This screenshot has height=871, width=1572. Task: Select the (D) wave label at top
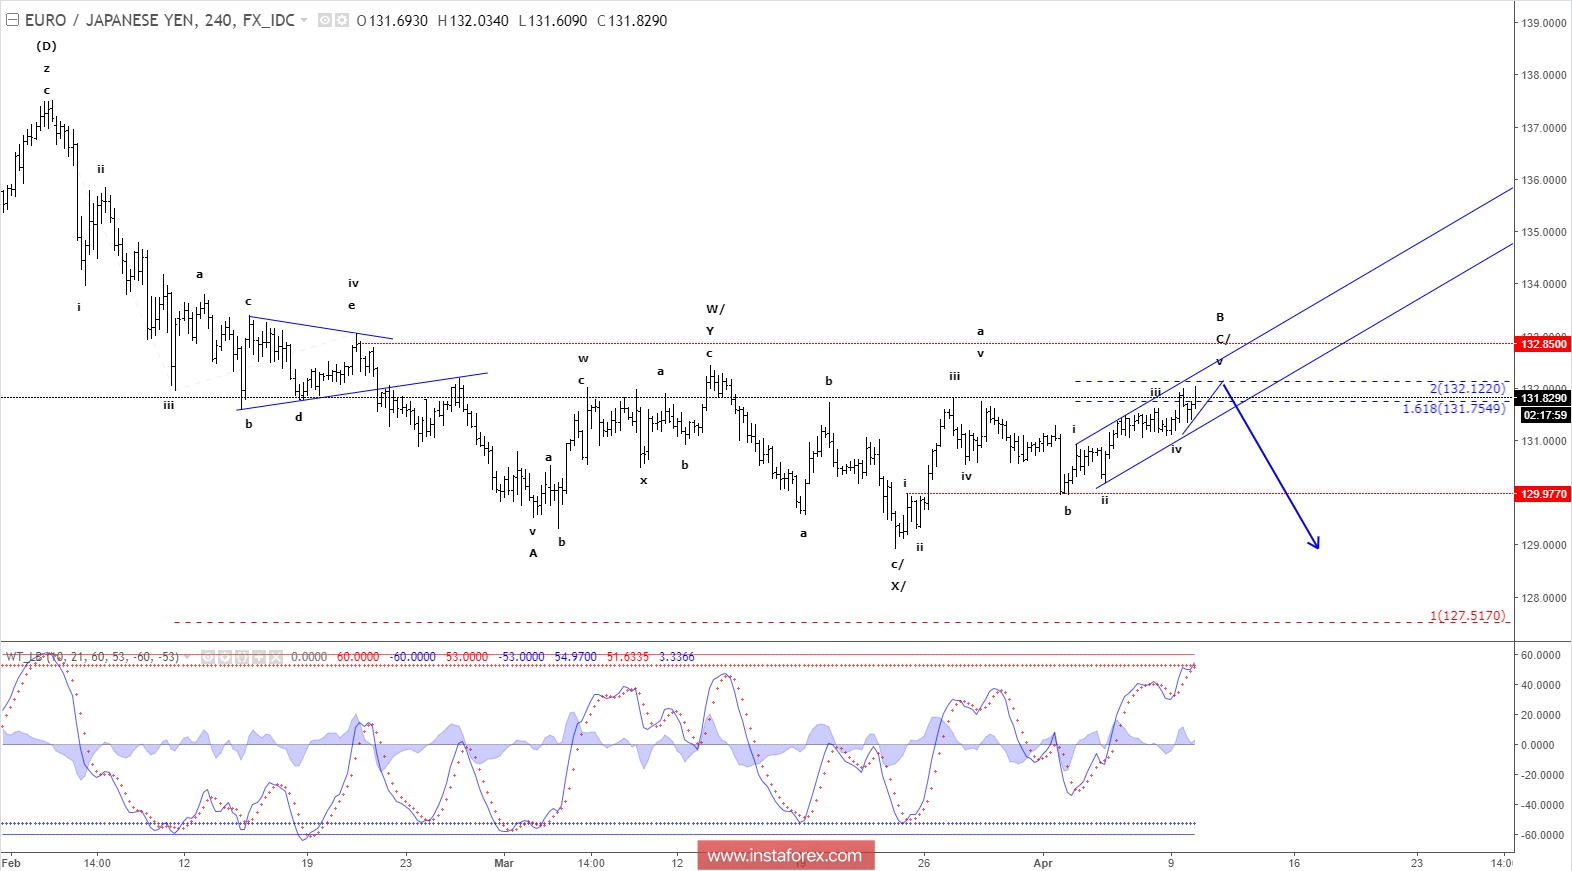click(x=46, y=46)
